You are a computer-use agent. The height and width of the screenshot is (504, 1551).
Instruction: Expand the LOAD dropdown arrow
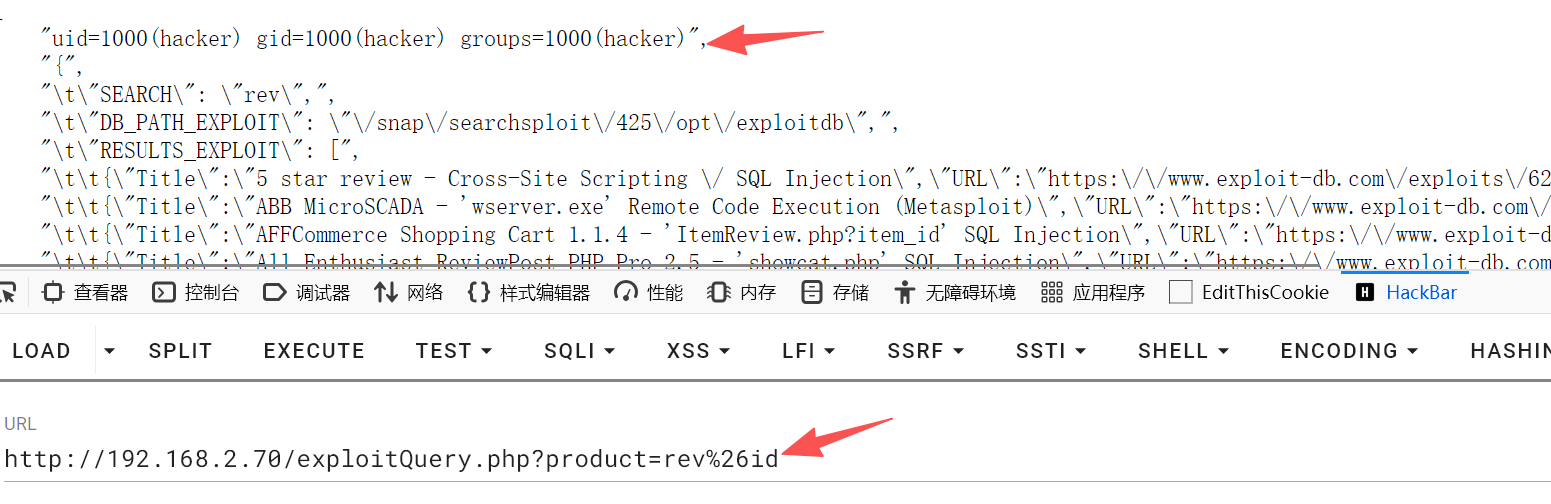(109, 351)
